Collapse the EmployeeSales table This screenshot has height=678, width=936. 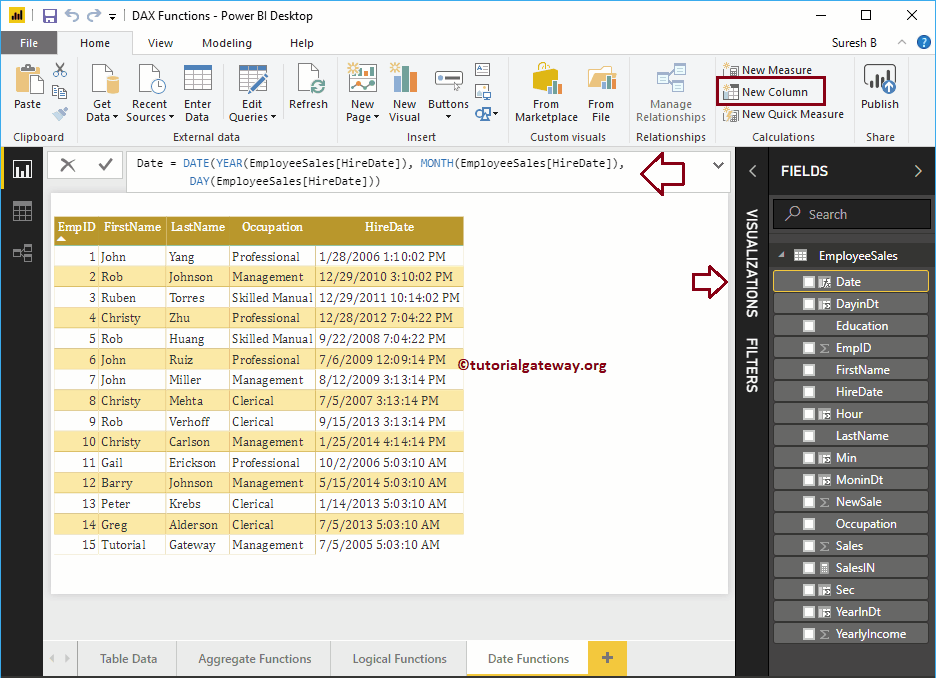[x=780, y=255]
